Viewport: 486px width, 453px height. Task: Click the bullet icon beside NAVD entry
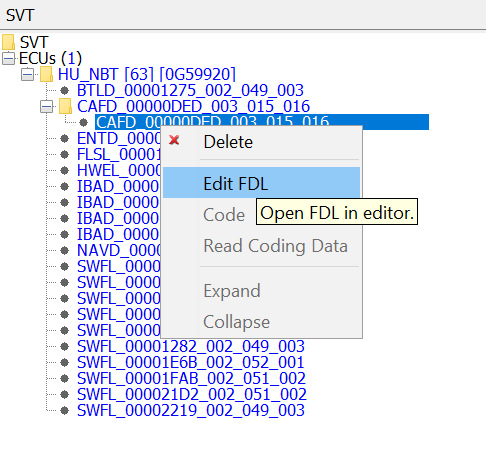point(65,251)
